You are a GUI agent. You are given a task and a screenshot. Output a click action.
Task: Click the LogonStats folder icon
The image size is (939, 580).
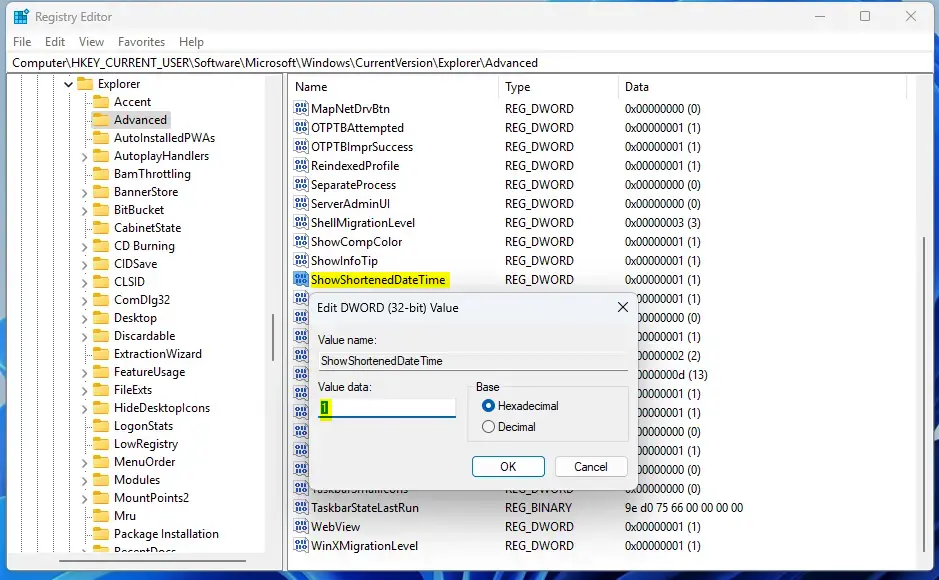pyautogui.click(x=101, y=426)
